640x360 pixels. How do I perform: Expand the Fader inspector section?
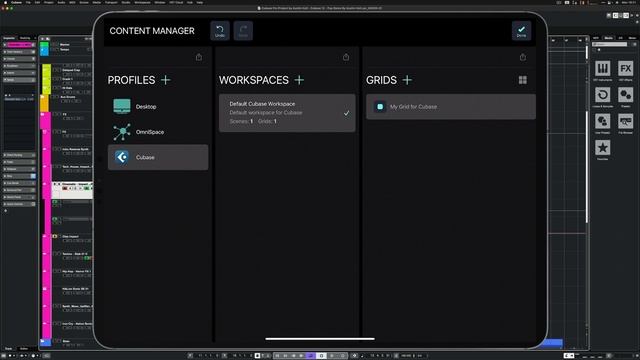19,162
